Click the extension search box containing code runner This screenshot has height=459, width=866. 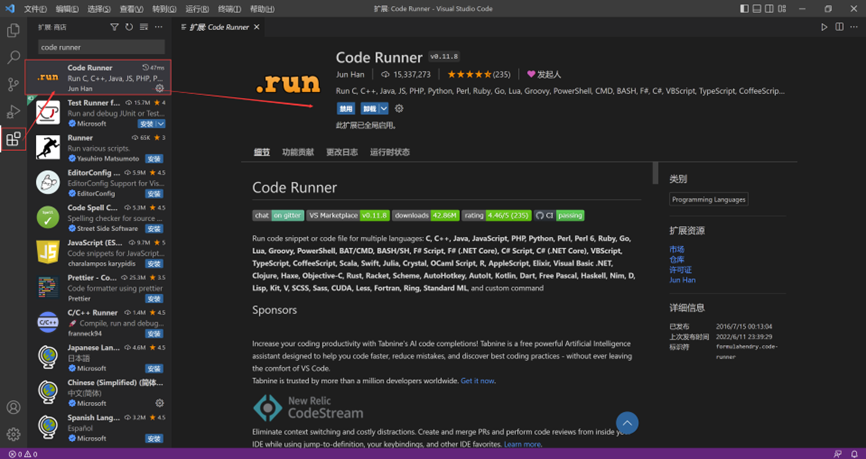coord(102,47)
